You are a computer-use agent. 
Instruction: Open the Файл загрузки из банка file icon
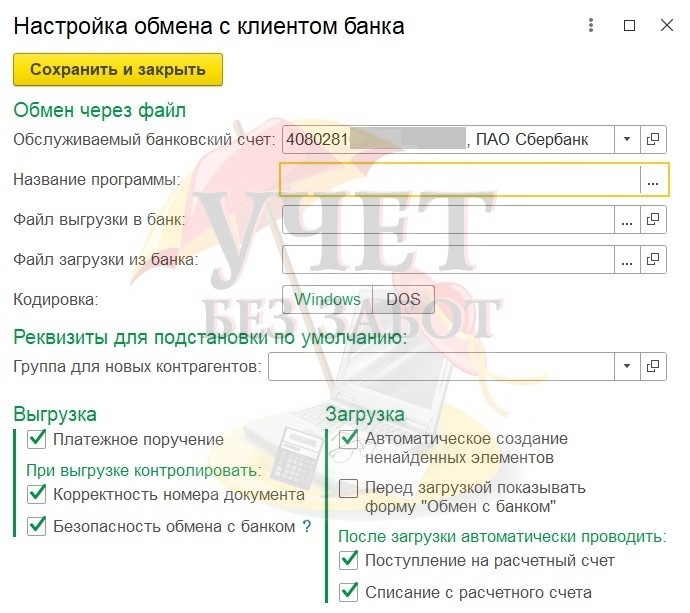(653, 260)
